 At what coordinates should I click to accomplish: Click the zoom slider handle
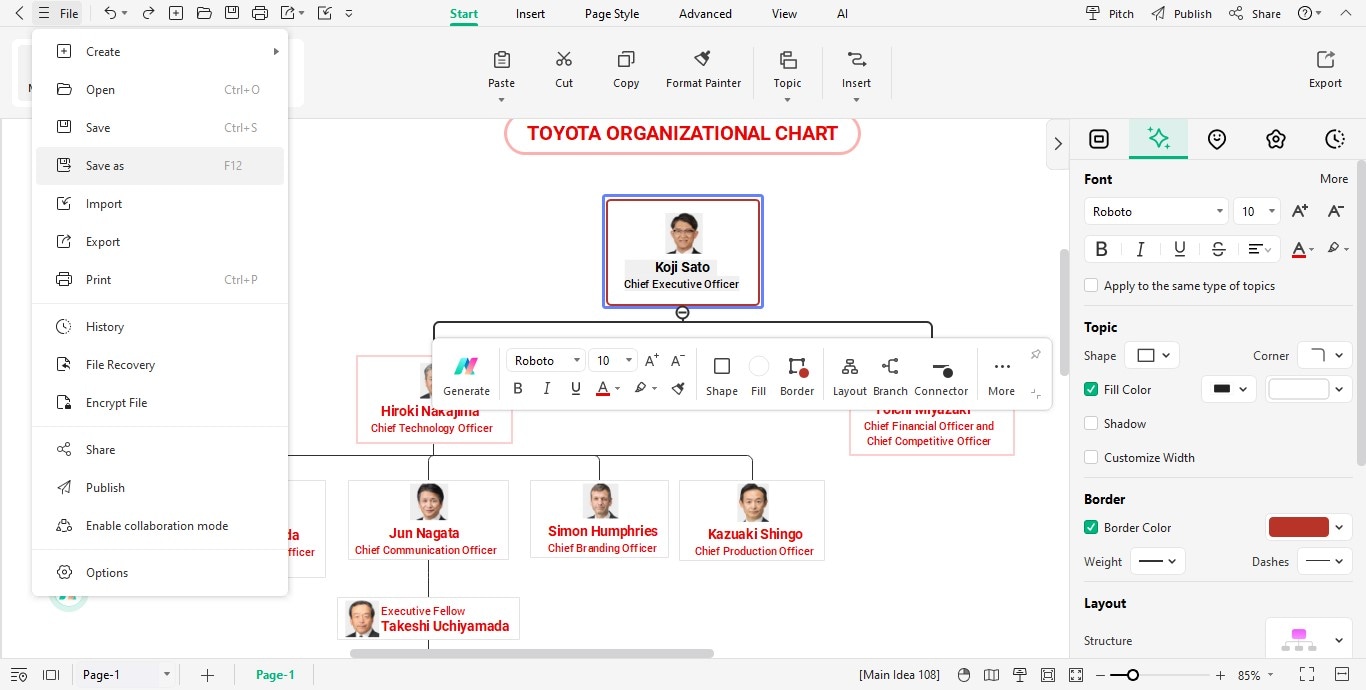1132,675
